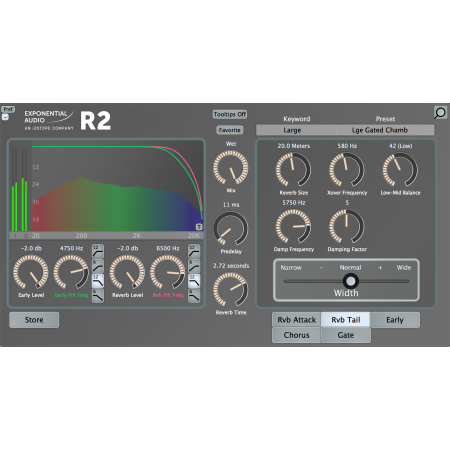Switch to the Rvb Attack tab
The height and width of the screenshot is (450, 450).
[297, 320]
